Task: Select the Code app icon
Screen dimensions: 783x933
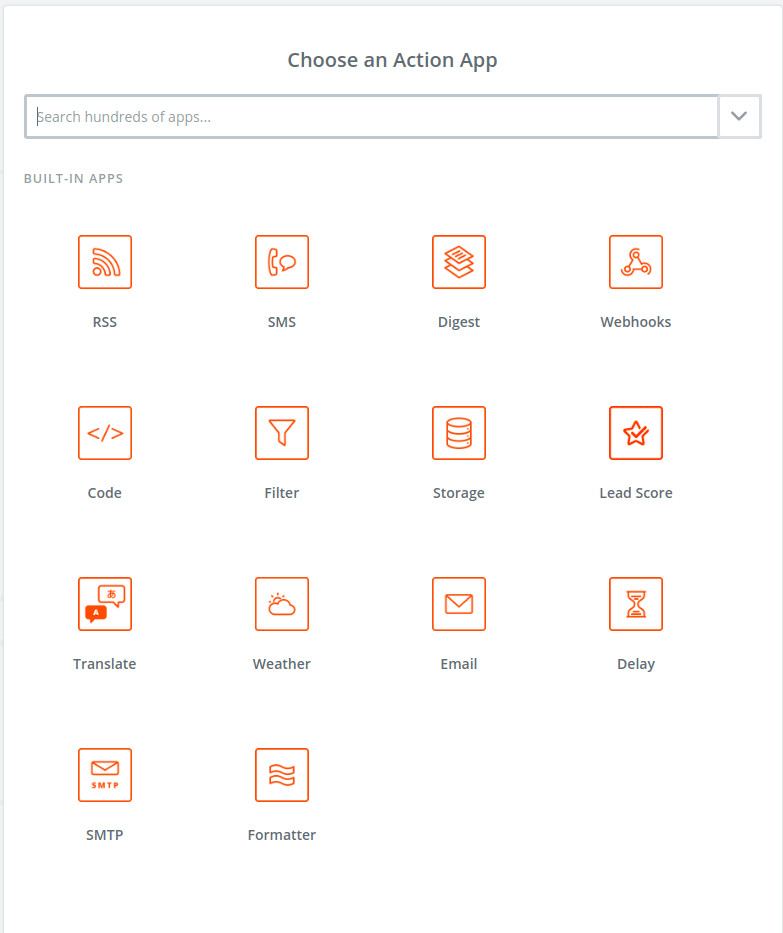Action: [105, 433]
